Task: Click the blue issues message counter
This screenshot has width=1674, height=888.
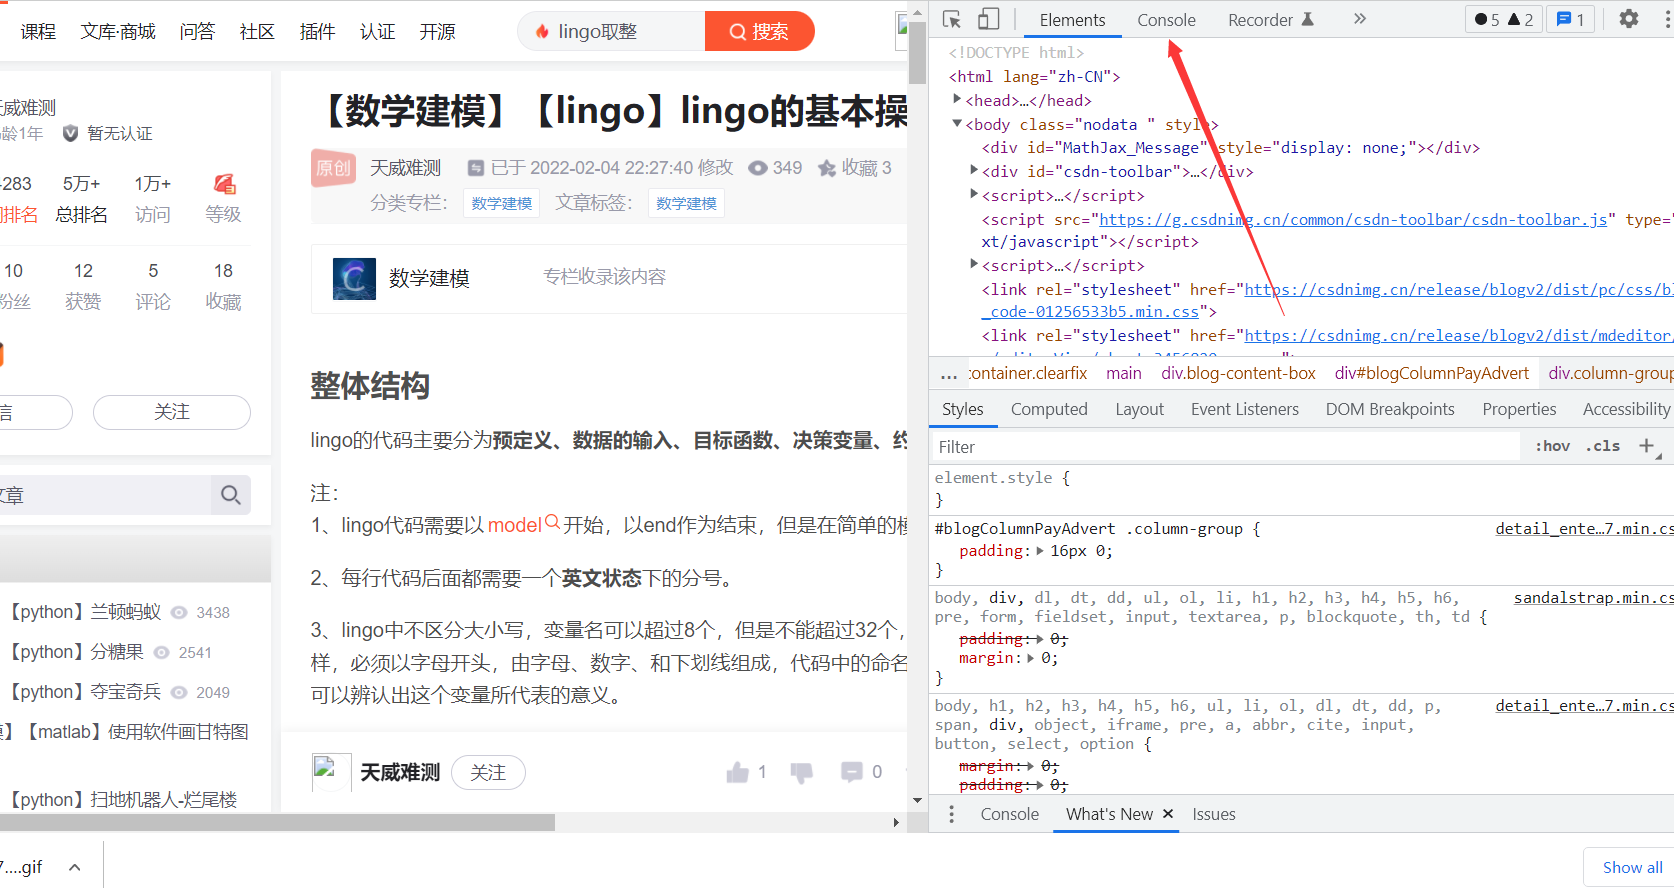Action: (x=1571, y=20)
